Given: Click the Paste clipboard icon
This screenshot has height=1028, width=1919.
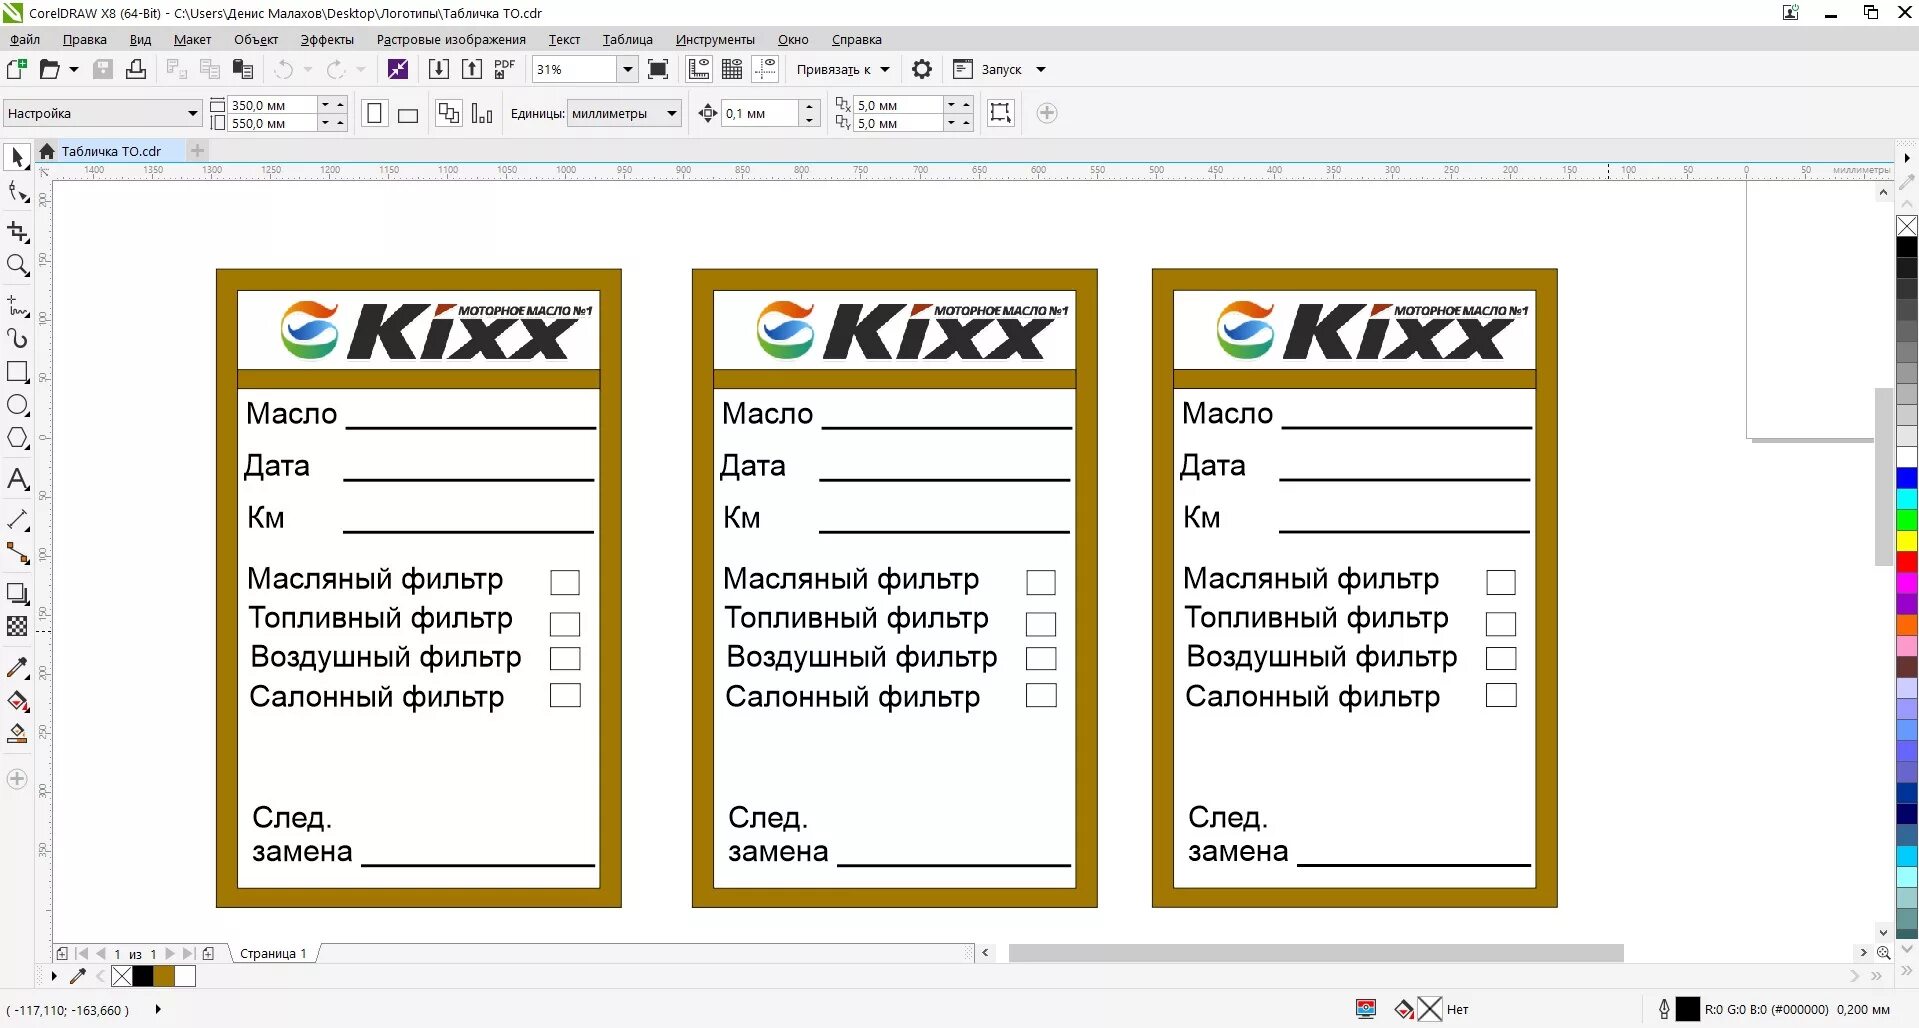Looking at the screenshot, I should tap(243, 69).
